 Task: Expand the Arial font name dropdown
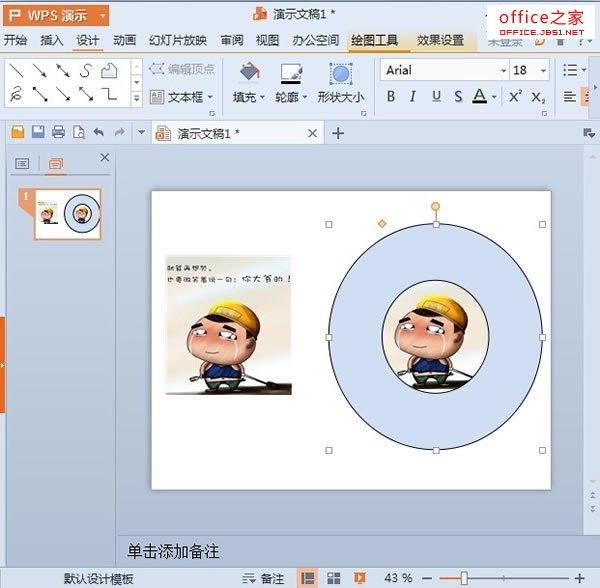(x=502, y=70)
